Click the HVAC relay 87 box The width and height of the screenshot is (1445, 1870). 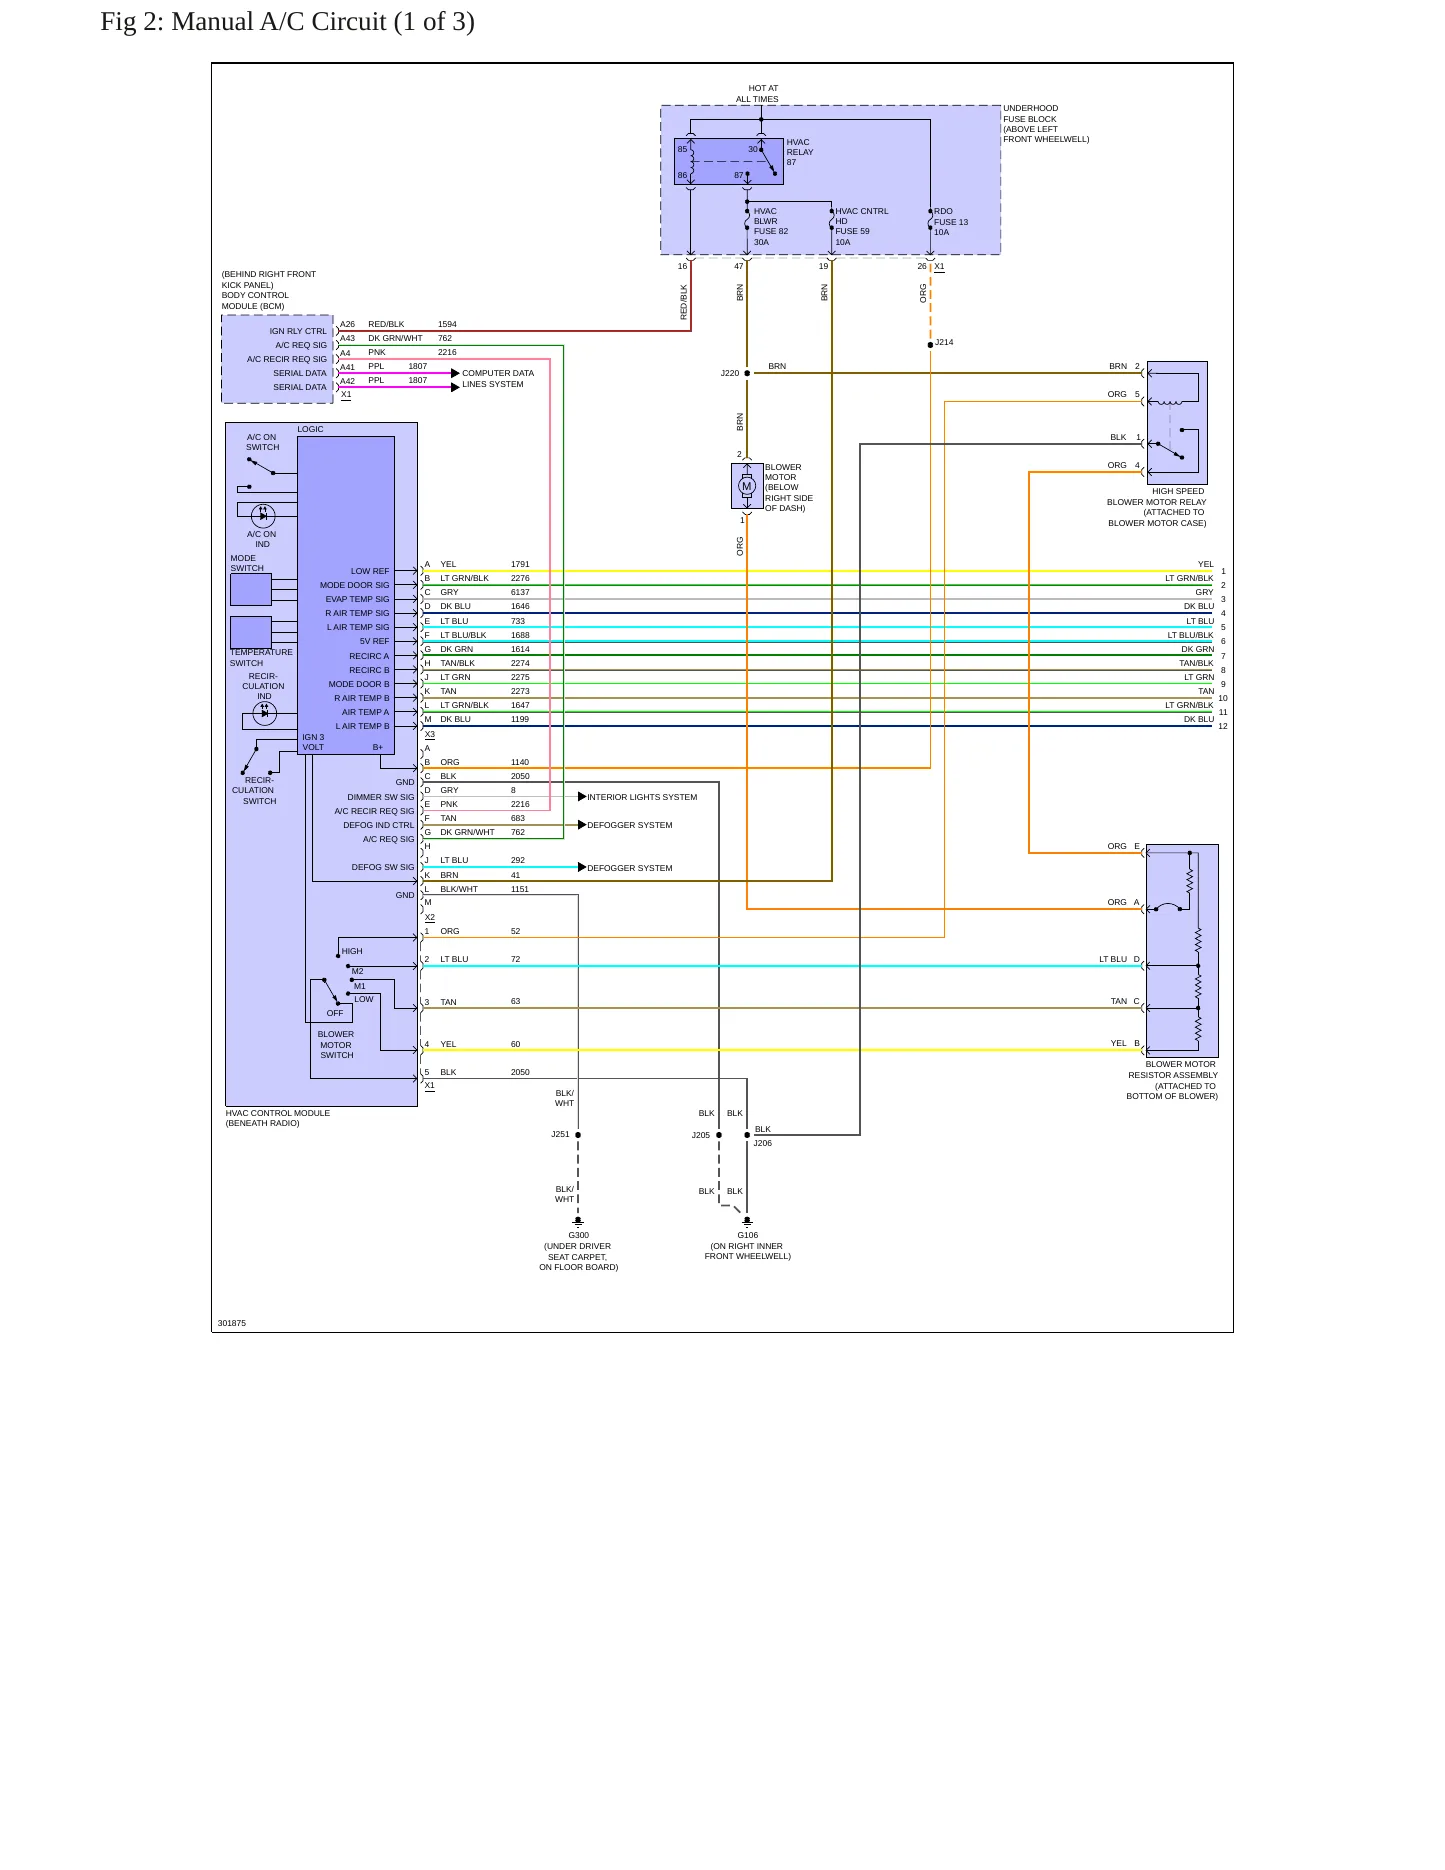click(x=729, y=161)
